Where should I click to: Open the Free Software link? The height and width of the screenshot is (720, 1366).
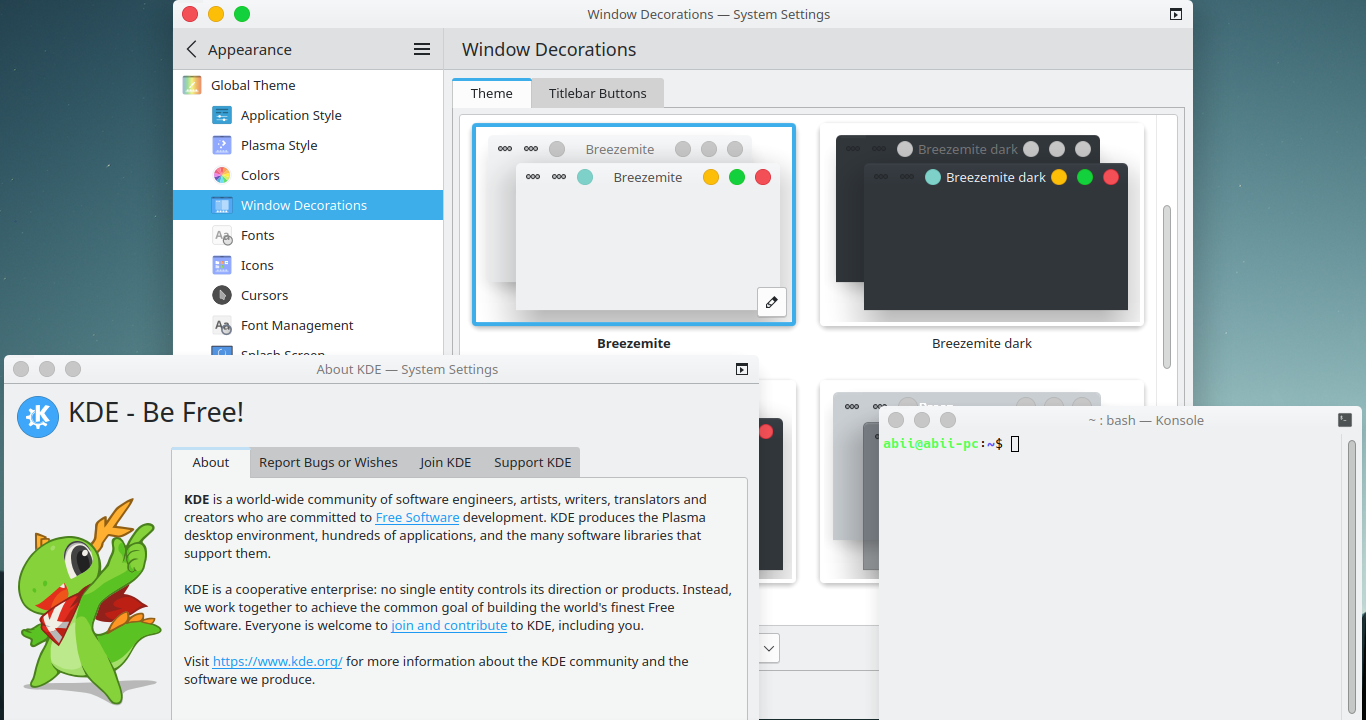click(x=417, y=517)
